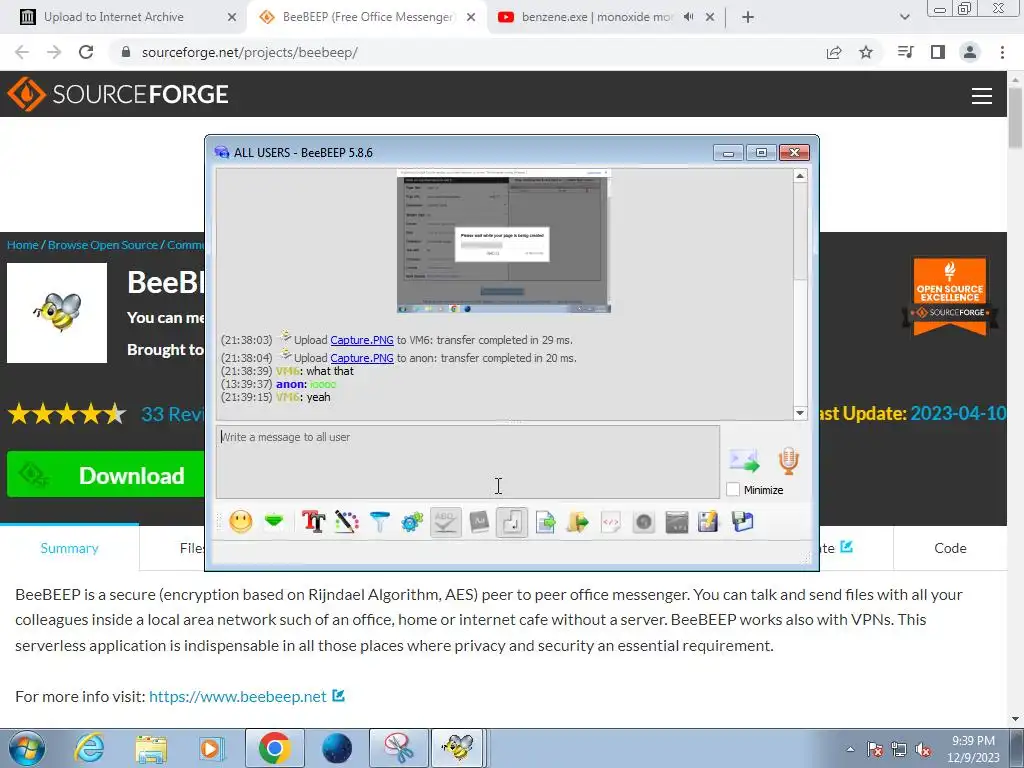Open the media controls icon in Chrome toolbar
This screenshot has width=1024, height=768.
pos(905,52)
